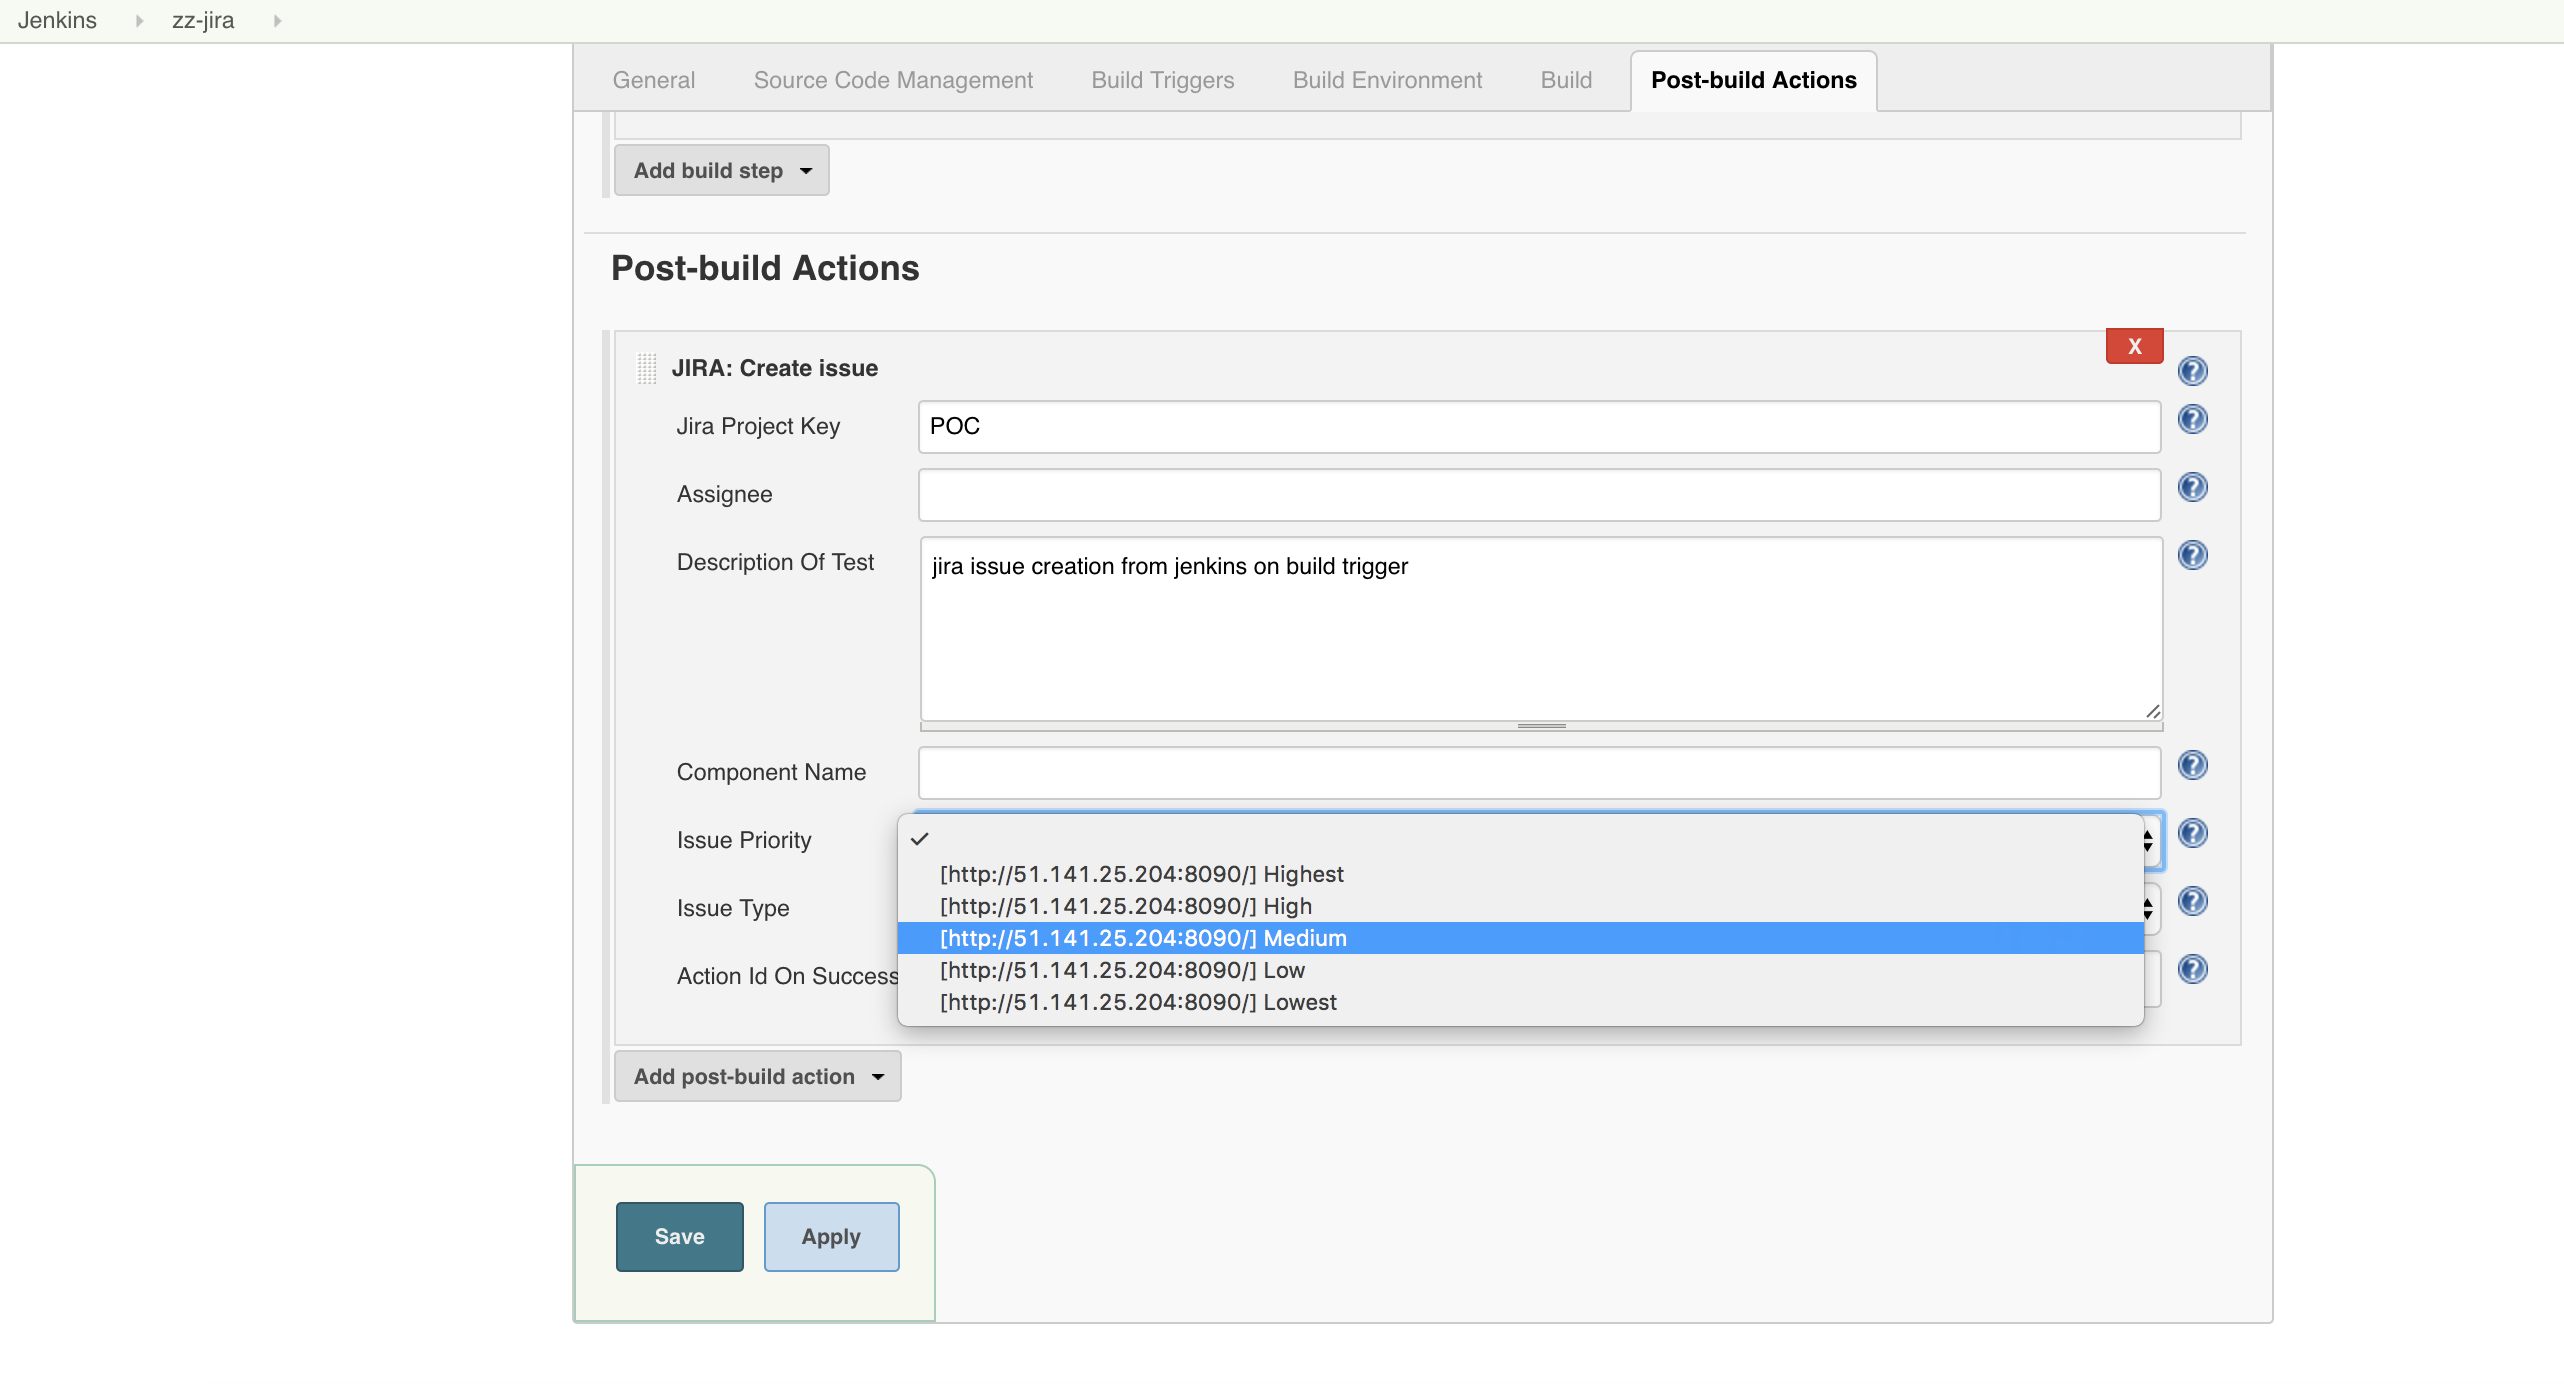Image resolution: width=2564 pixels, height=1384 pixels.
Task: Choose the Medium priority option
Action: click(x=1520, y=938)
